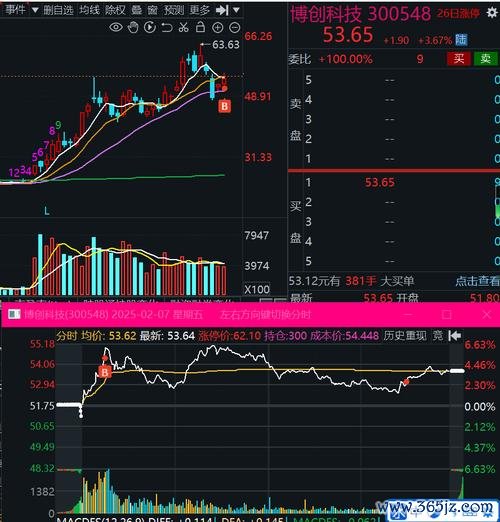The height and width of the screenshot is (522, 500).
Task: Click the jump-to-end arrow icon in toolbar
Action: pos(222,10)
